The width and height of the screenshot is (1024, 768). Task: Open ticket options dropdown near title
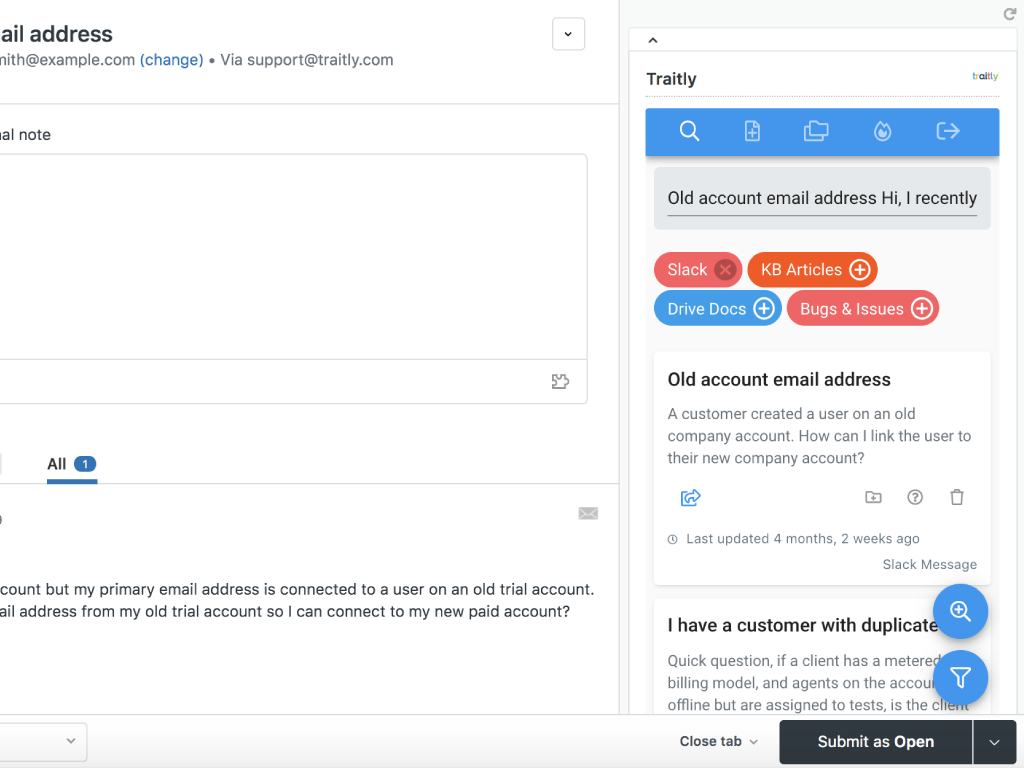pos(568,34)
